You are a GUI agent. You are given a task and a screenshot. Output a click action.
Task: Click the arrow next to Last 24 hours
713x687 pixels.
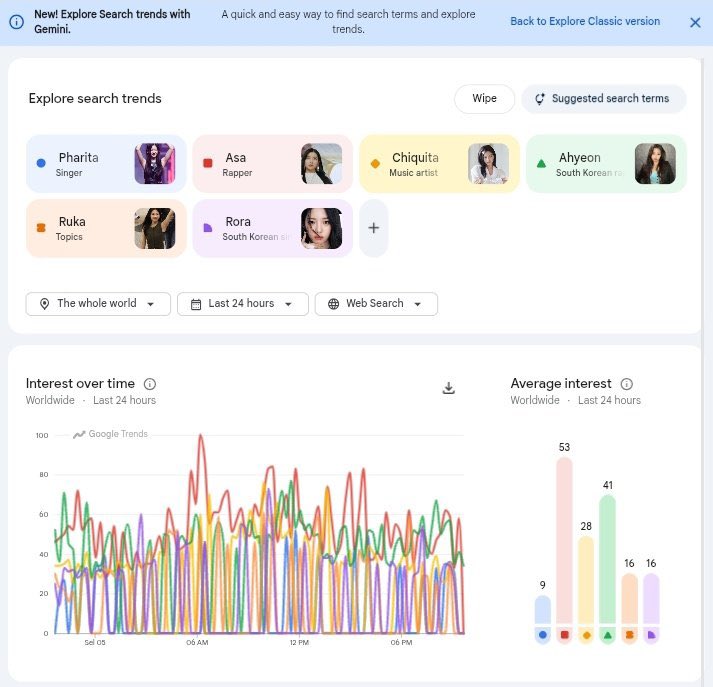click(288, 304)
